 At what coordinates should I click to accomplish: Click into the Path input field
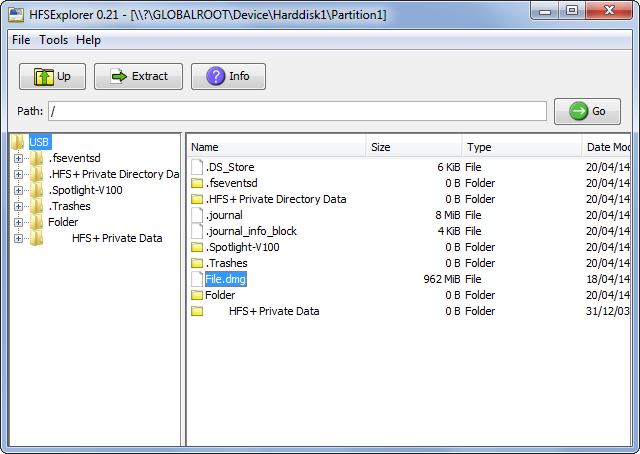tap(297, 111)
